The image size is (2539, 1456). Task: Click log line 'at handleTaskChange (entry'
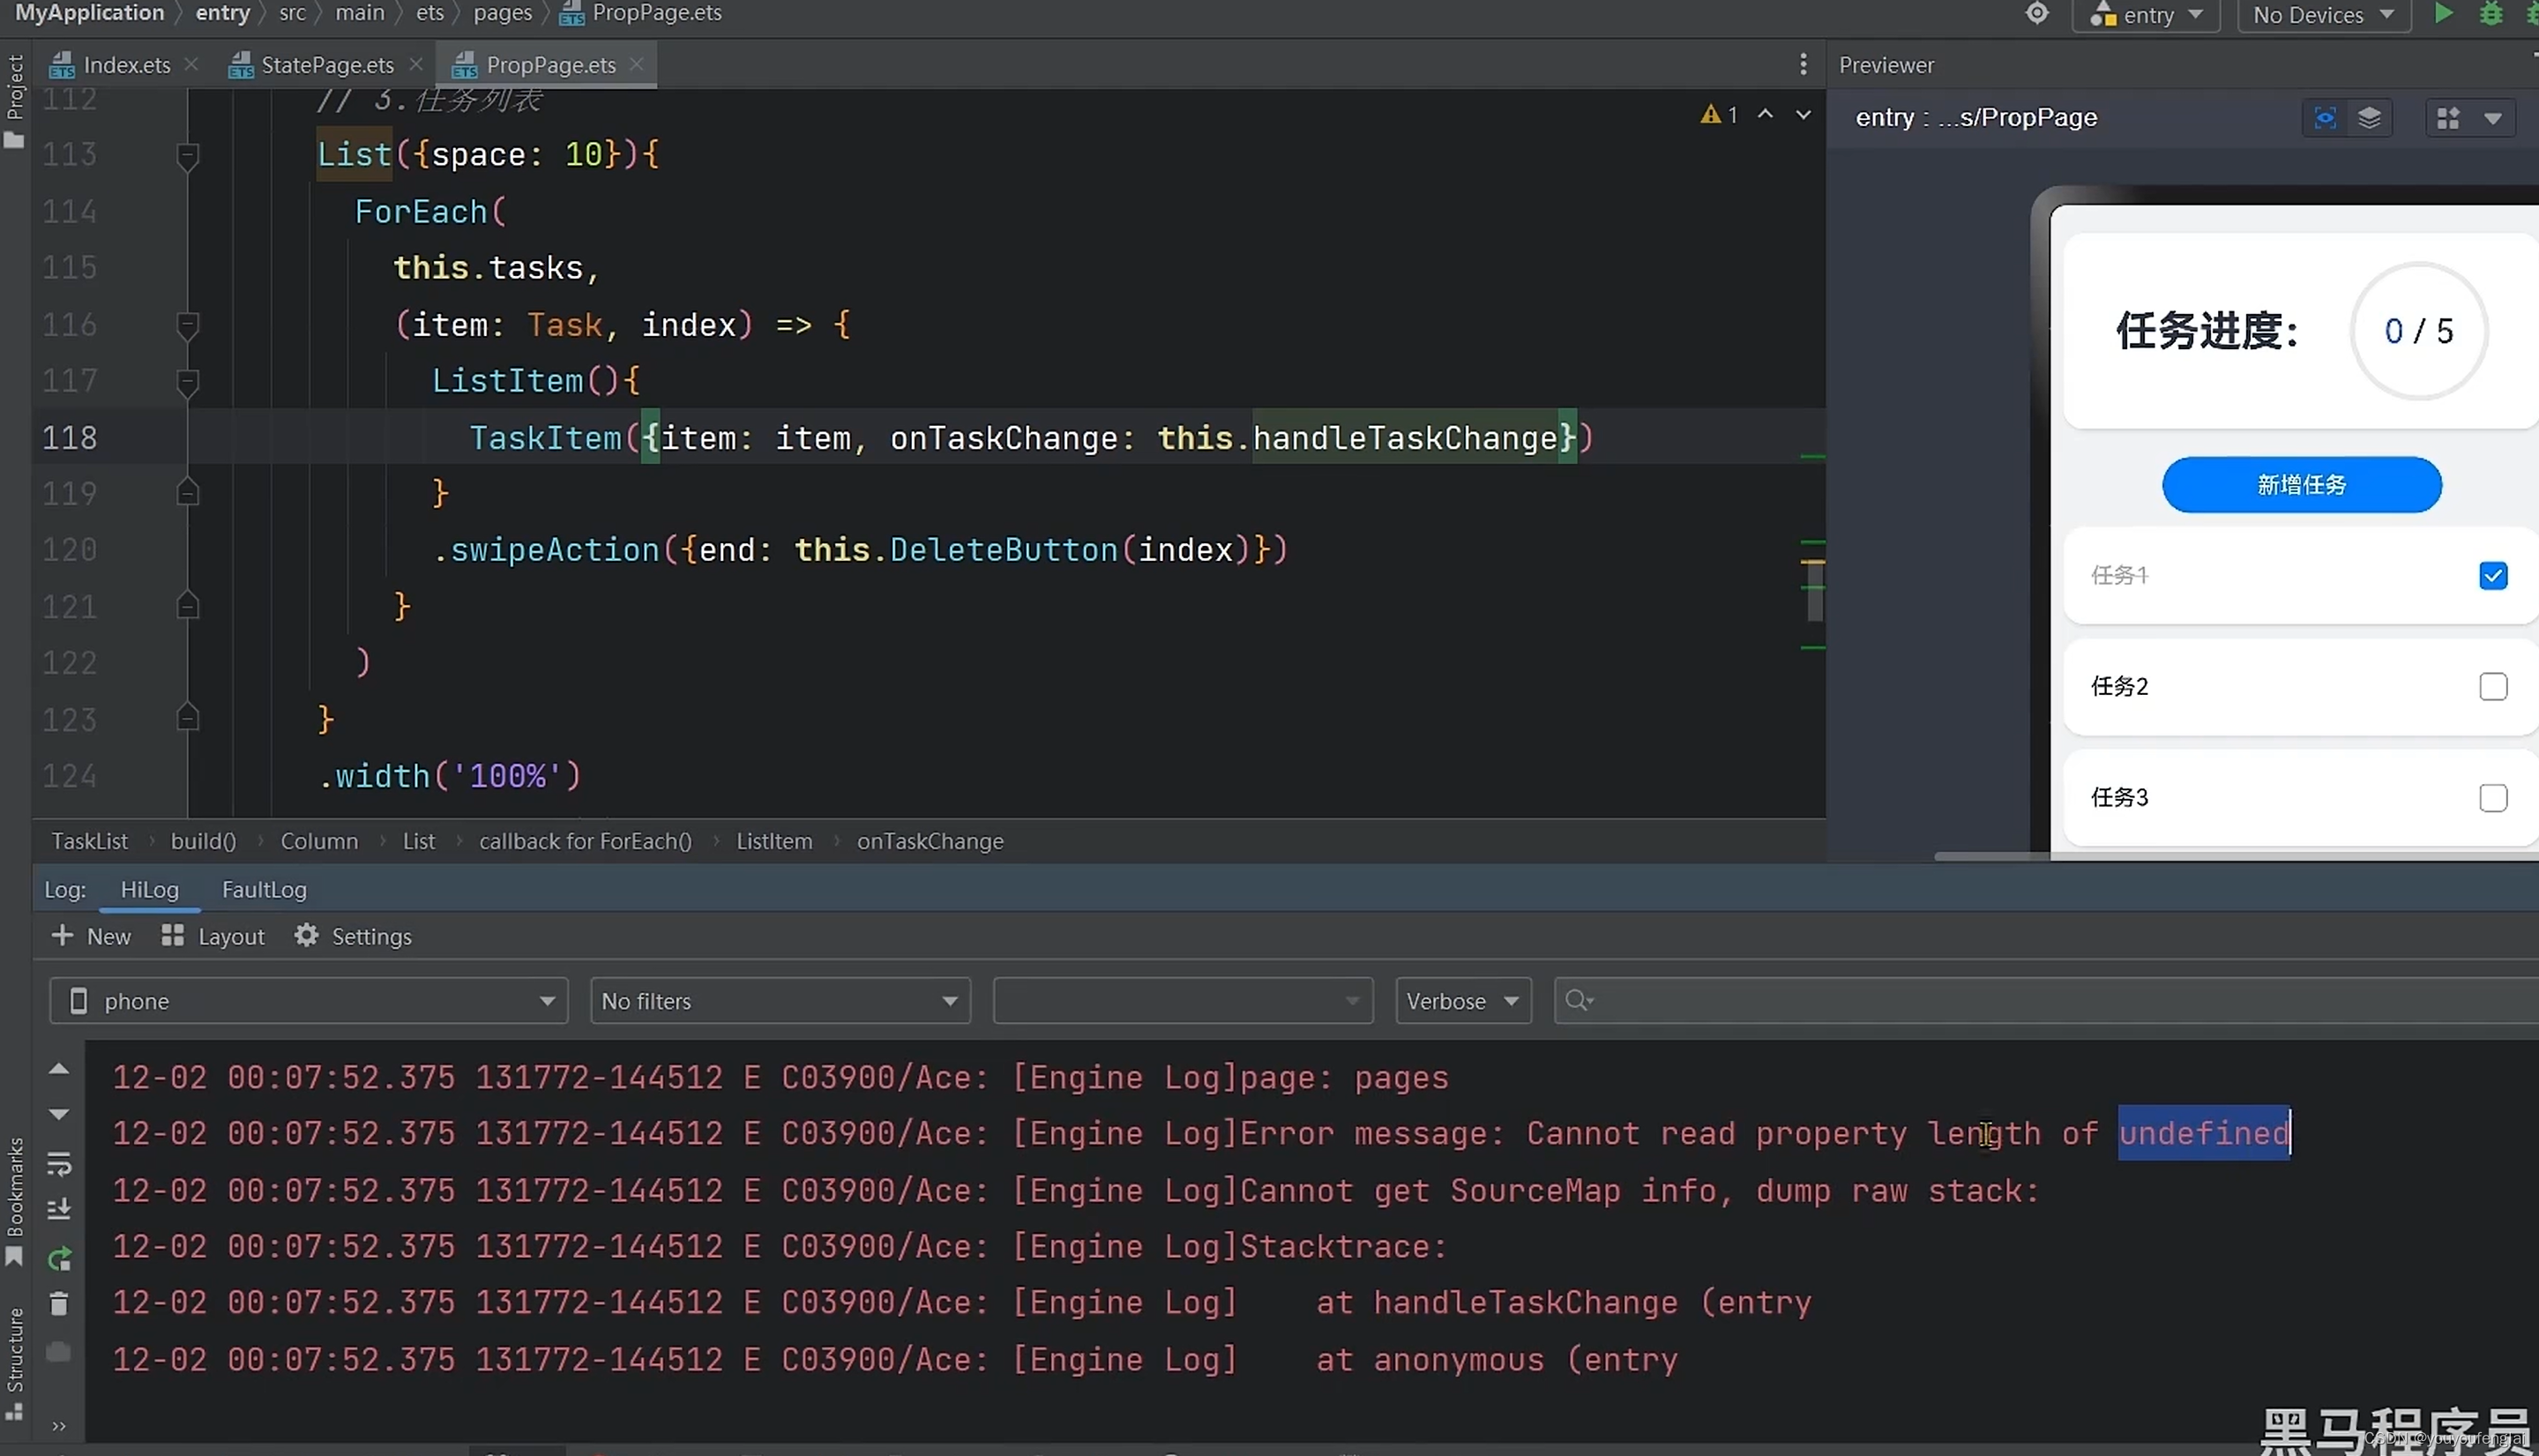(1563, 1303)
